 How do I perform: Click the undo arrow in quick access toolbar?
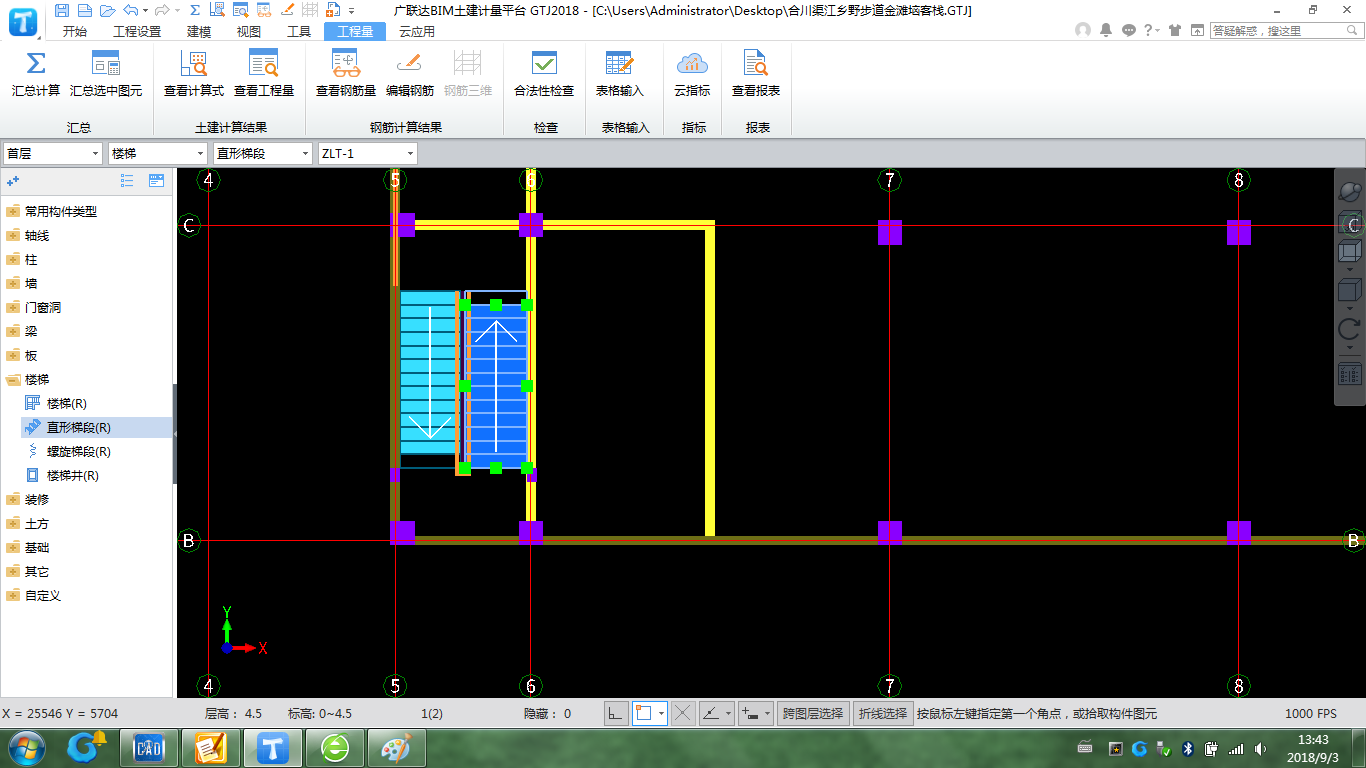click(131, 10)
